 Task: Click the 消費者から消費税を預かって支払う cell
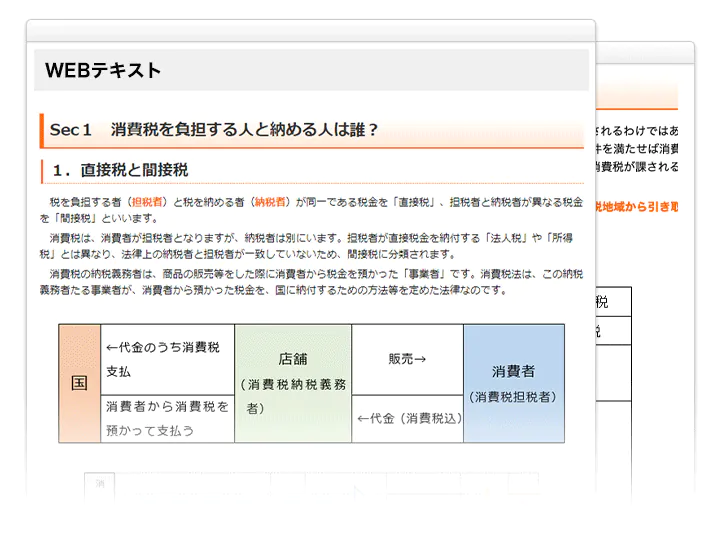click(167, 419)
